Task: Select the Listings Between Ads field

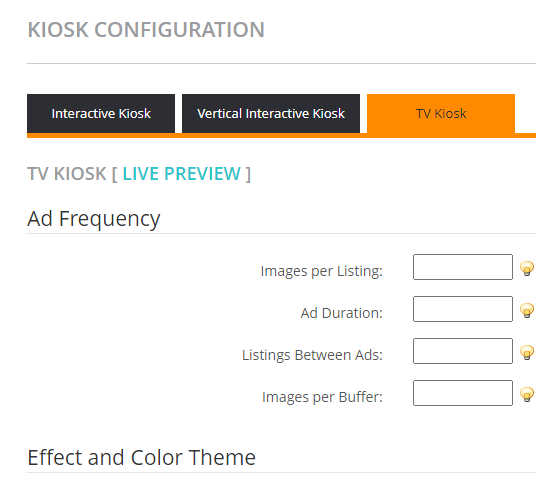Action: tap(463, 351)
